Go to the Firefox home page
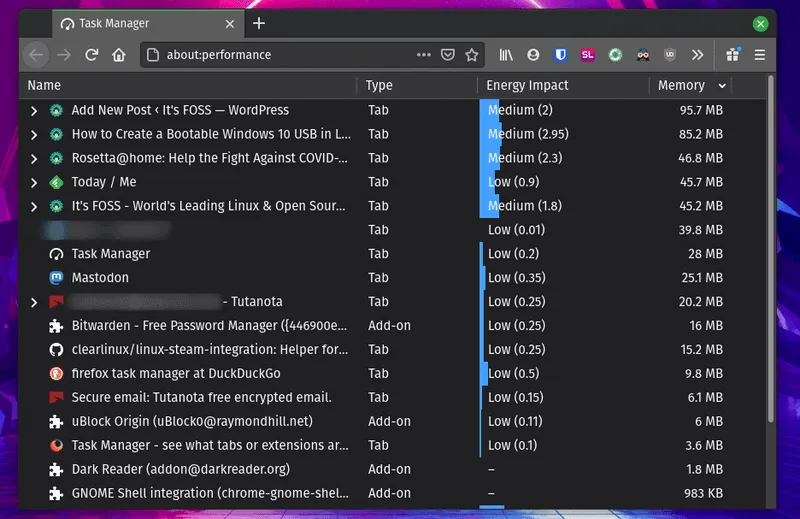The height and width of the screenshot is (519, 800). 119,55
